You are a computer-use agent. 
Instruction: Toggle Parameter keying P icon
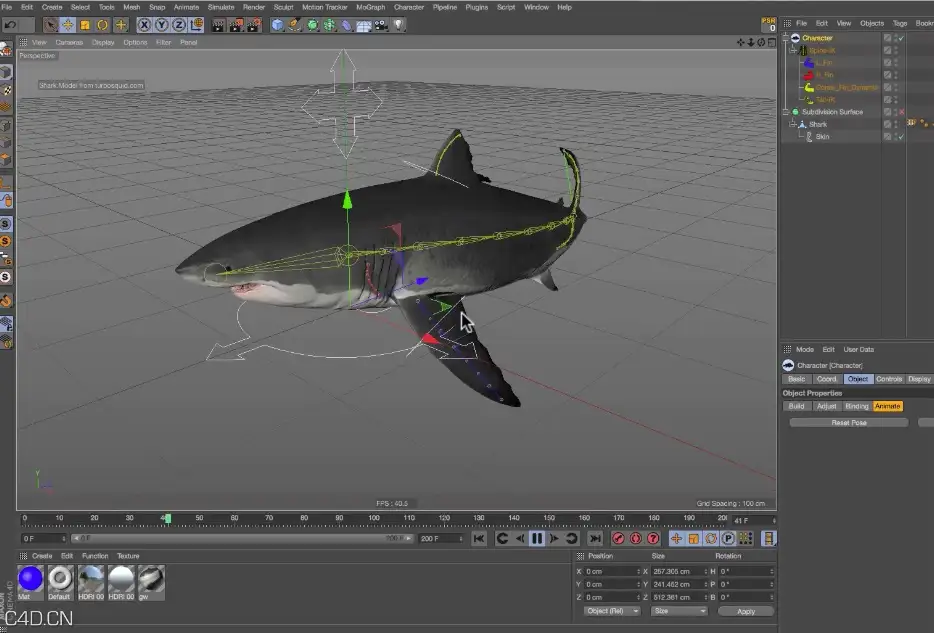[x=728, y=538]
